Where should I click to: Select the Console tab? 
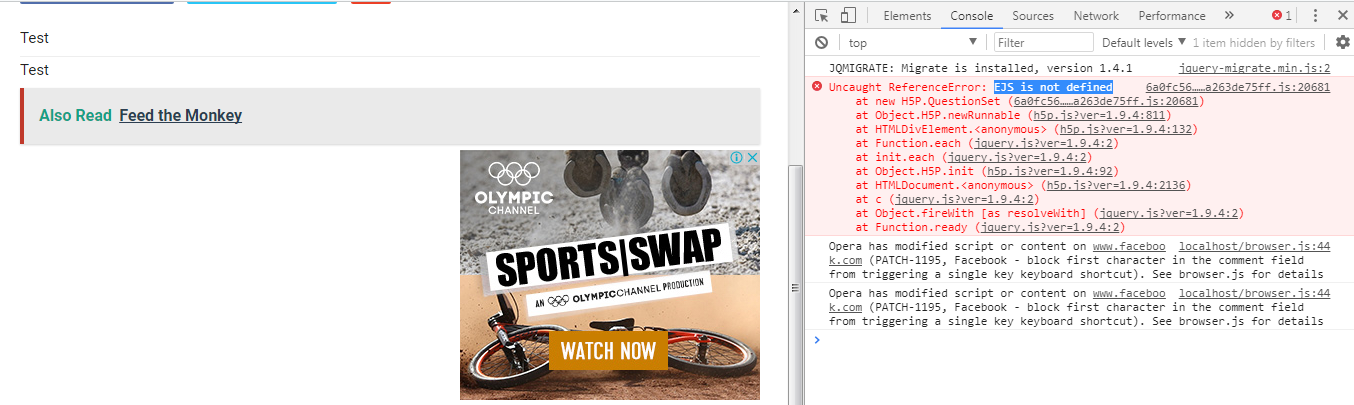(971, 15)
